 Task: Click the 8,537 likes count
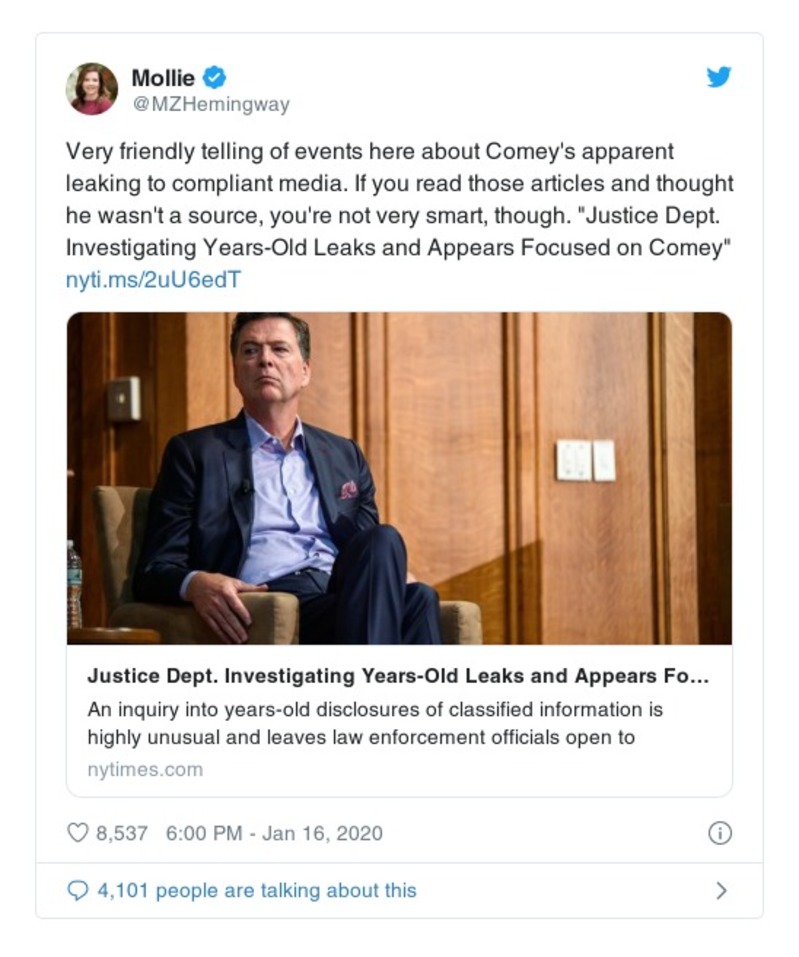pos(122,833)
